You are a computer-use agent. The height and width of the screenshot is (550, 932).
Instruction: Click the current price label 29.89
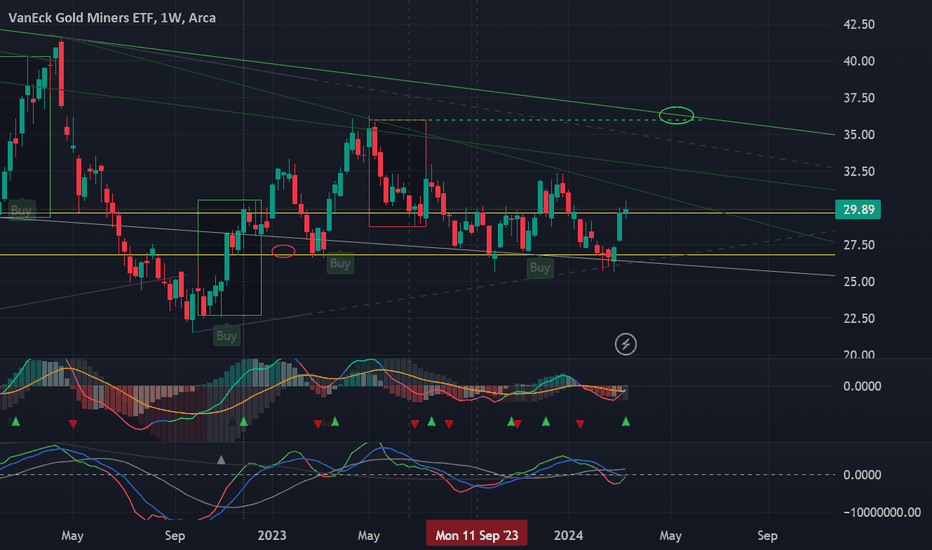point(858,209)
